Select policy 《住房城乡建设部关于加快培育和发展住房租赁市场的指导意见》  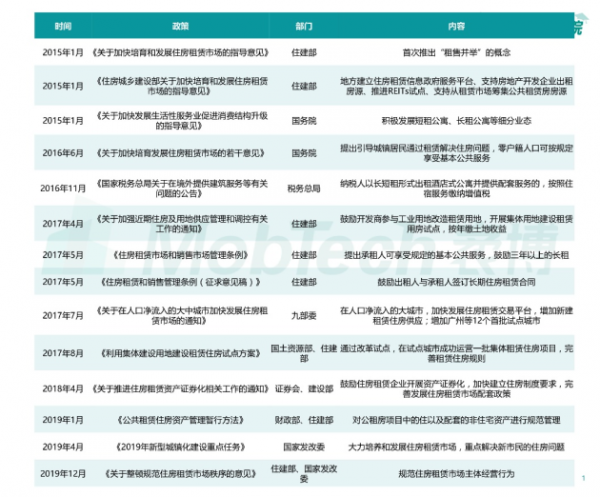tap(180, 86)
